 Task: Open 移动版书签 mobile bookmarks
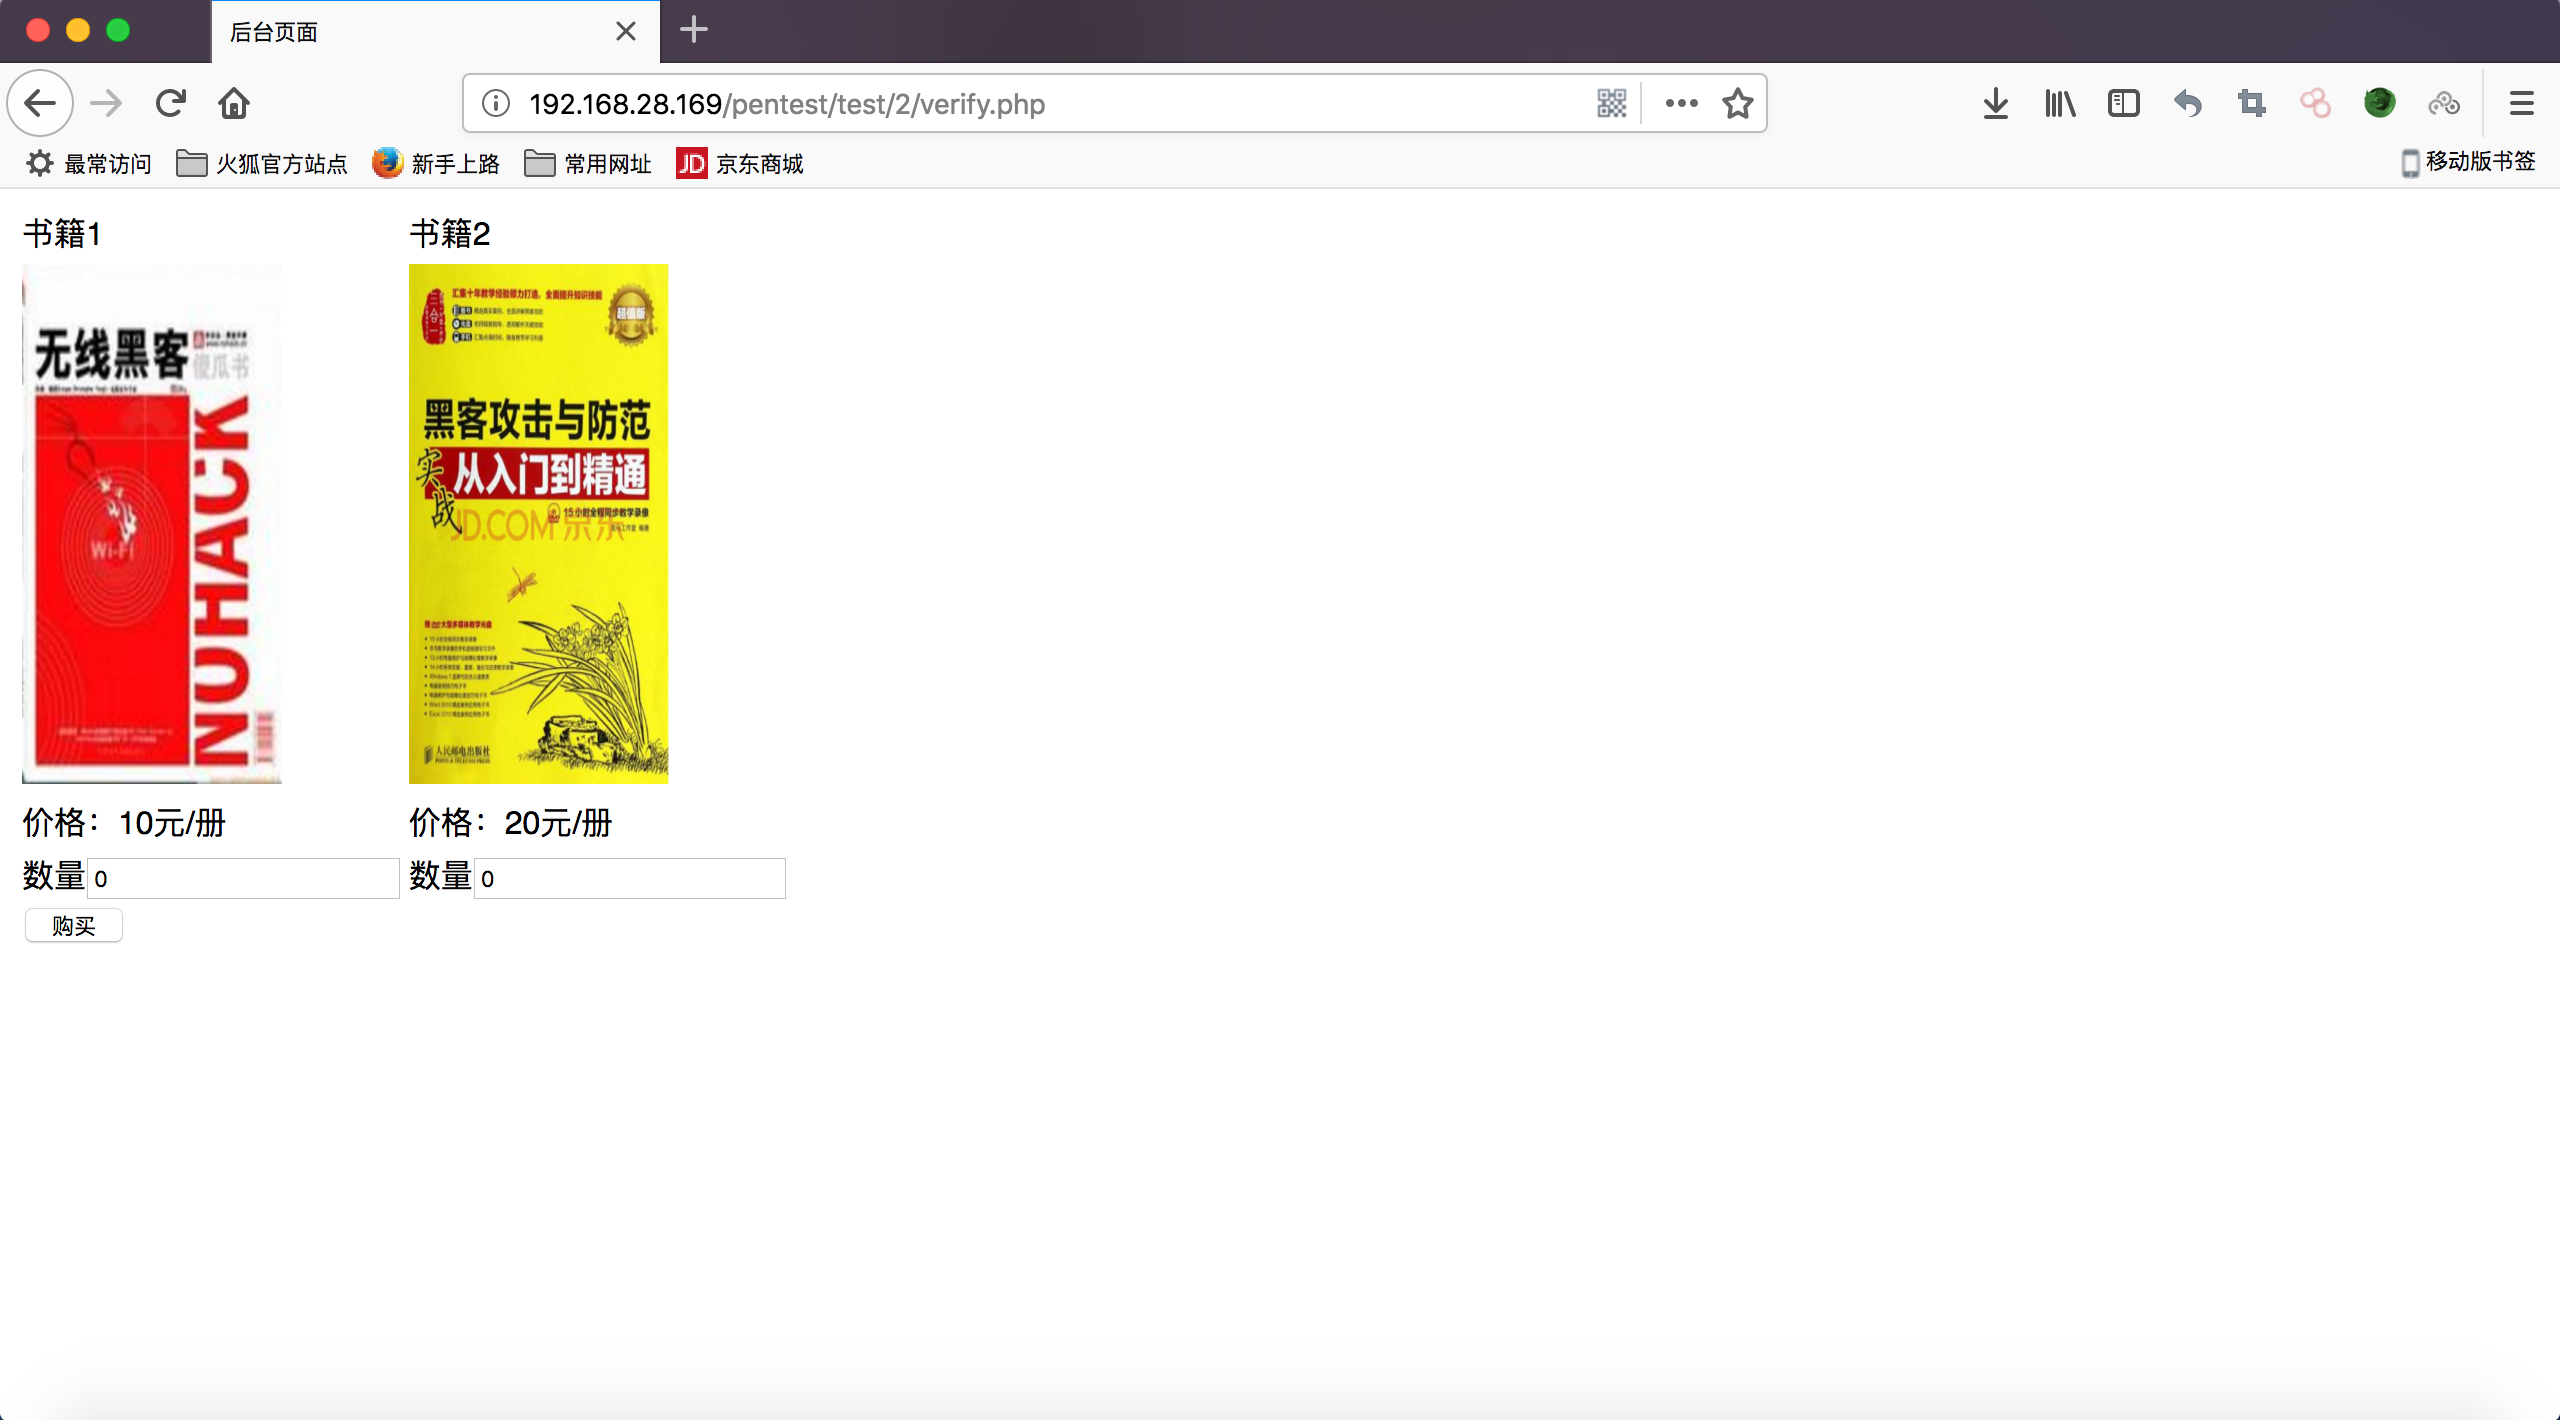(x=2469, y=162)
